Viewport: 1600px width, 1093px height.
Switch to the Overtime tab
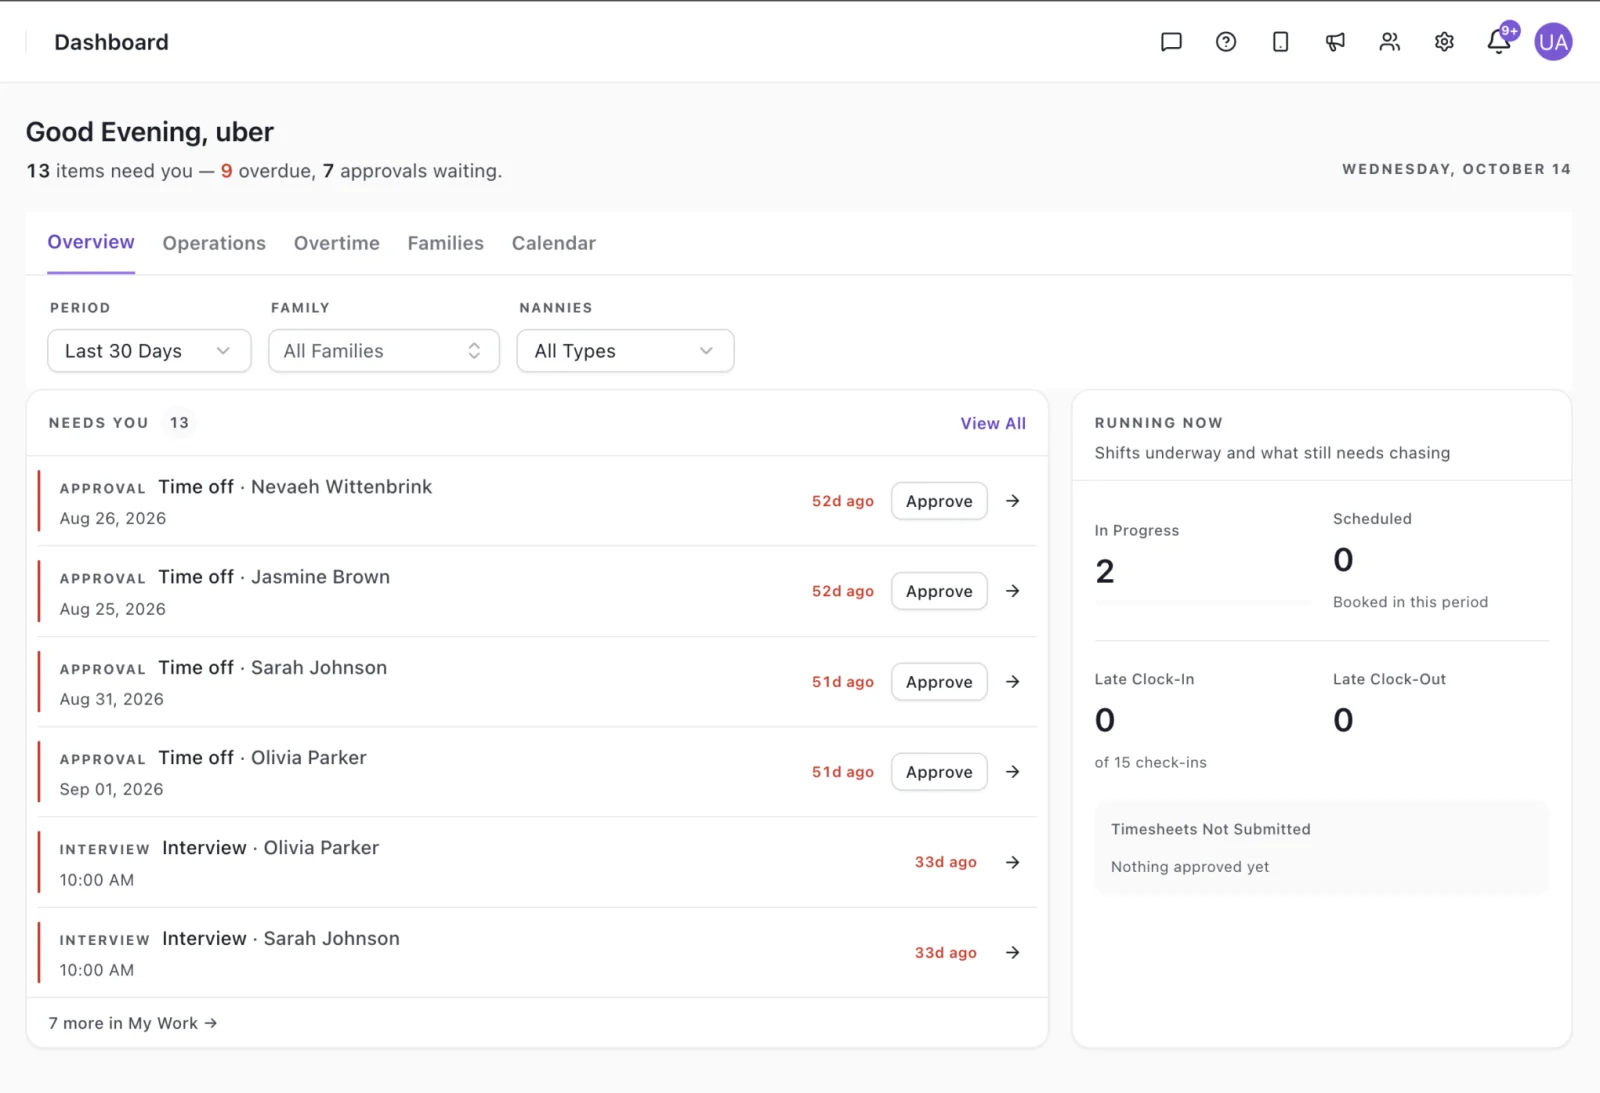[x=337, y=243]
